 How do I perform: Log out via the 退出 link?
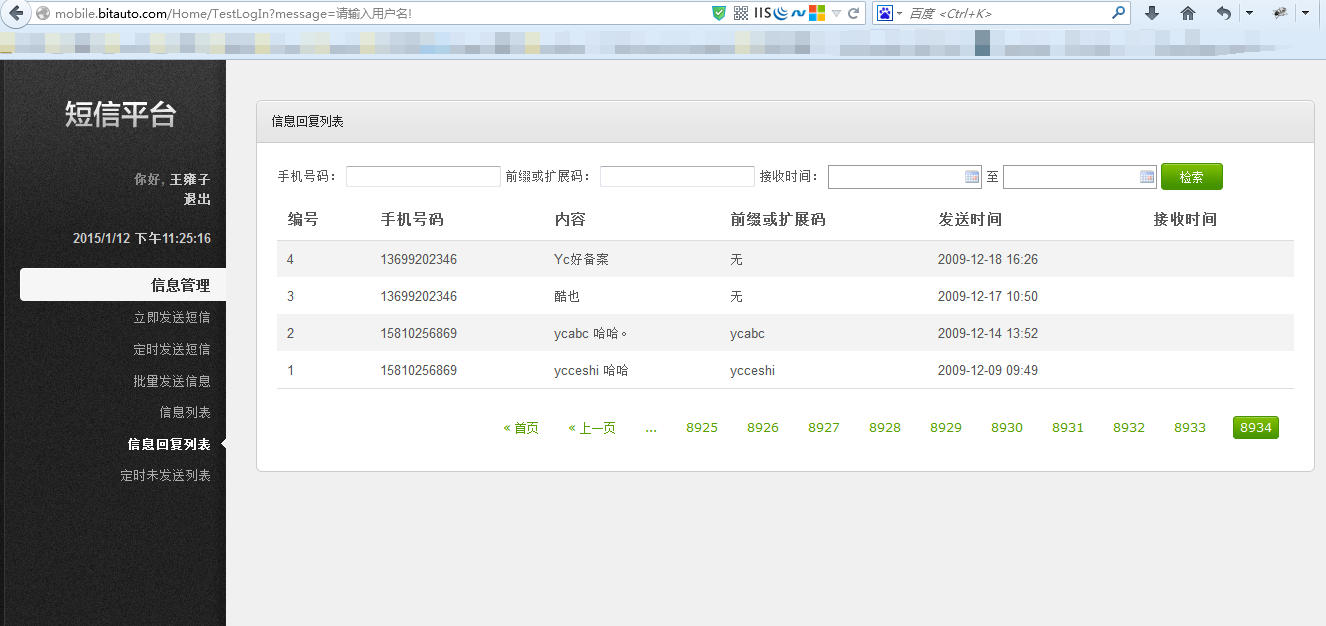[x=197, y=199]
